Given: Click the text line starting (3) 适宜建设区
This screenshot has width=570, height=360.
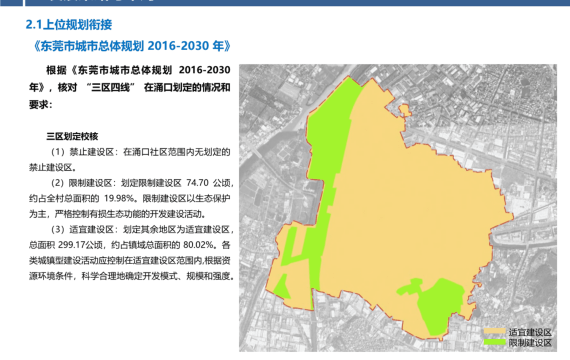Looking at the screenshot, I should click(x=142, y=229).
